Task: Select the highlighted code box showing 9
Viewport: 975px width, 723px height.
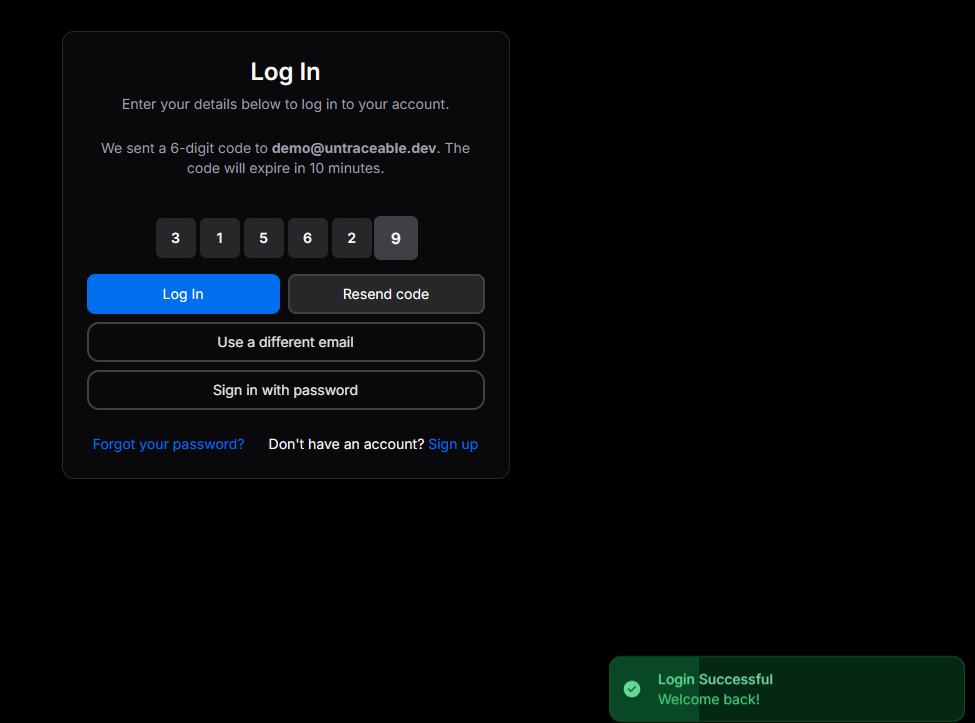Action: point(396,238)
